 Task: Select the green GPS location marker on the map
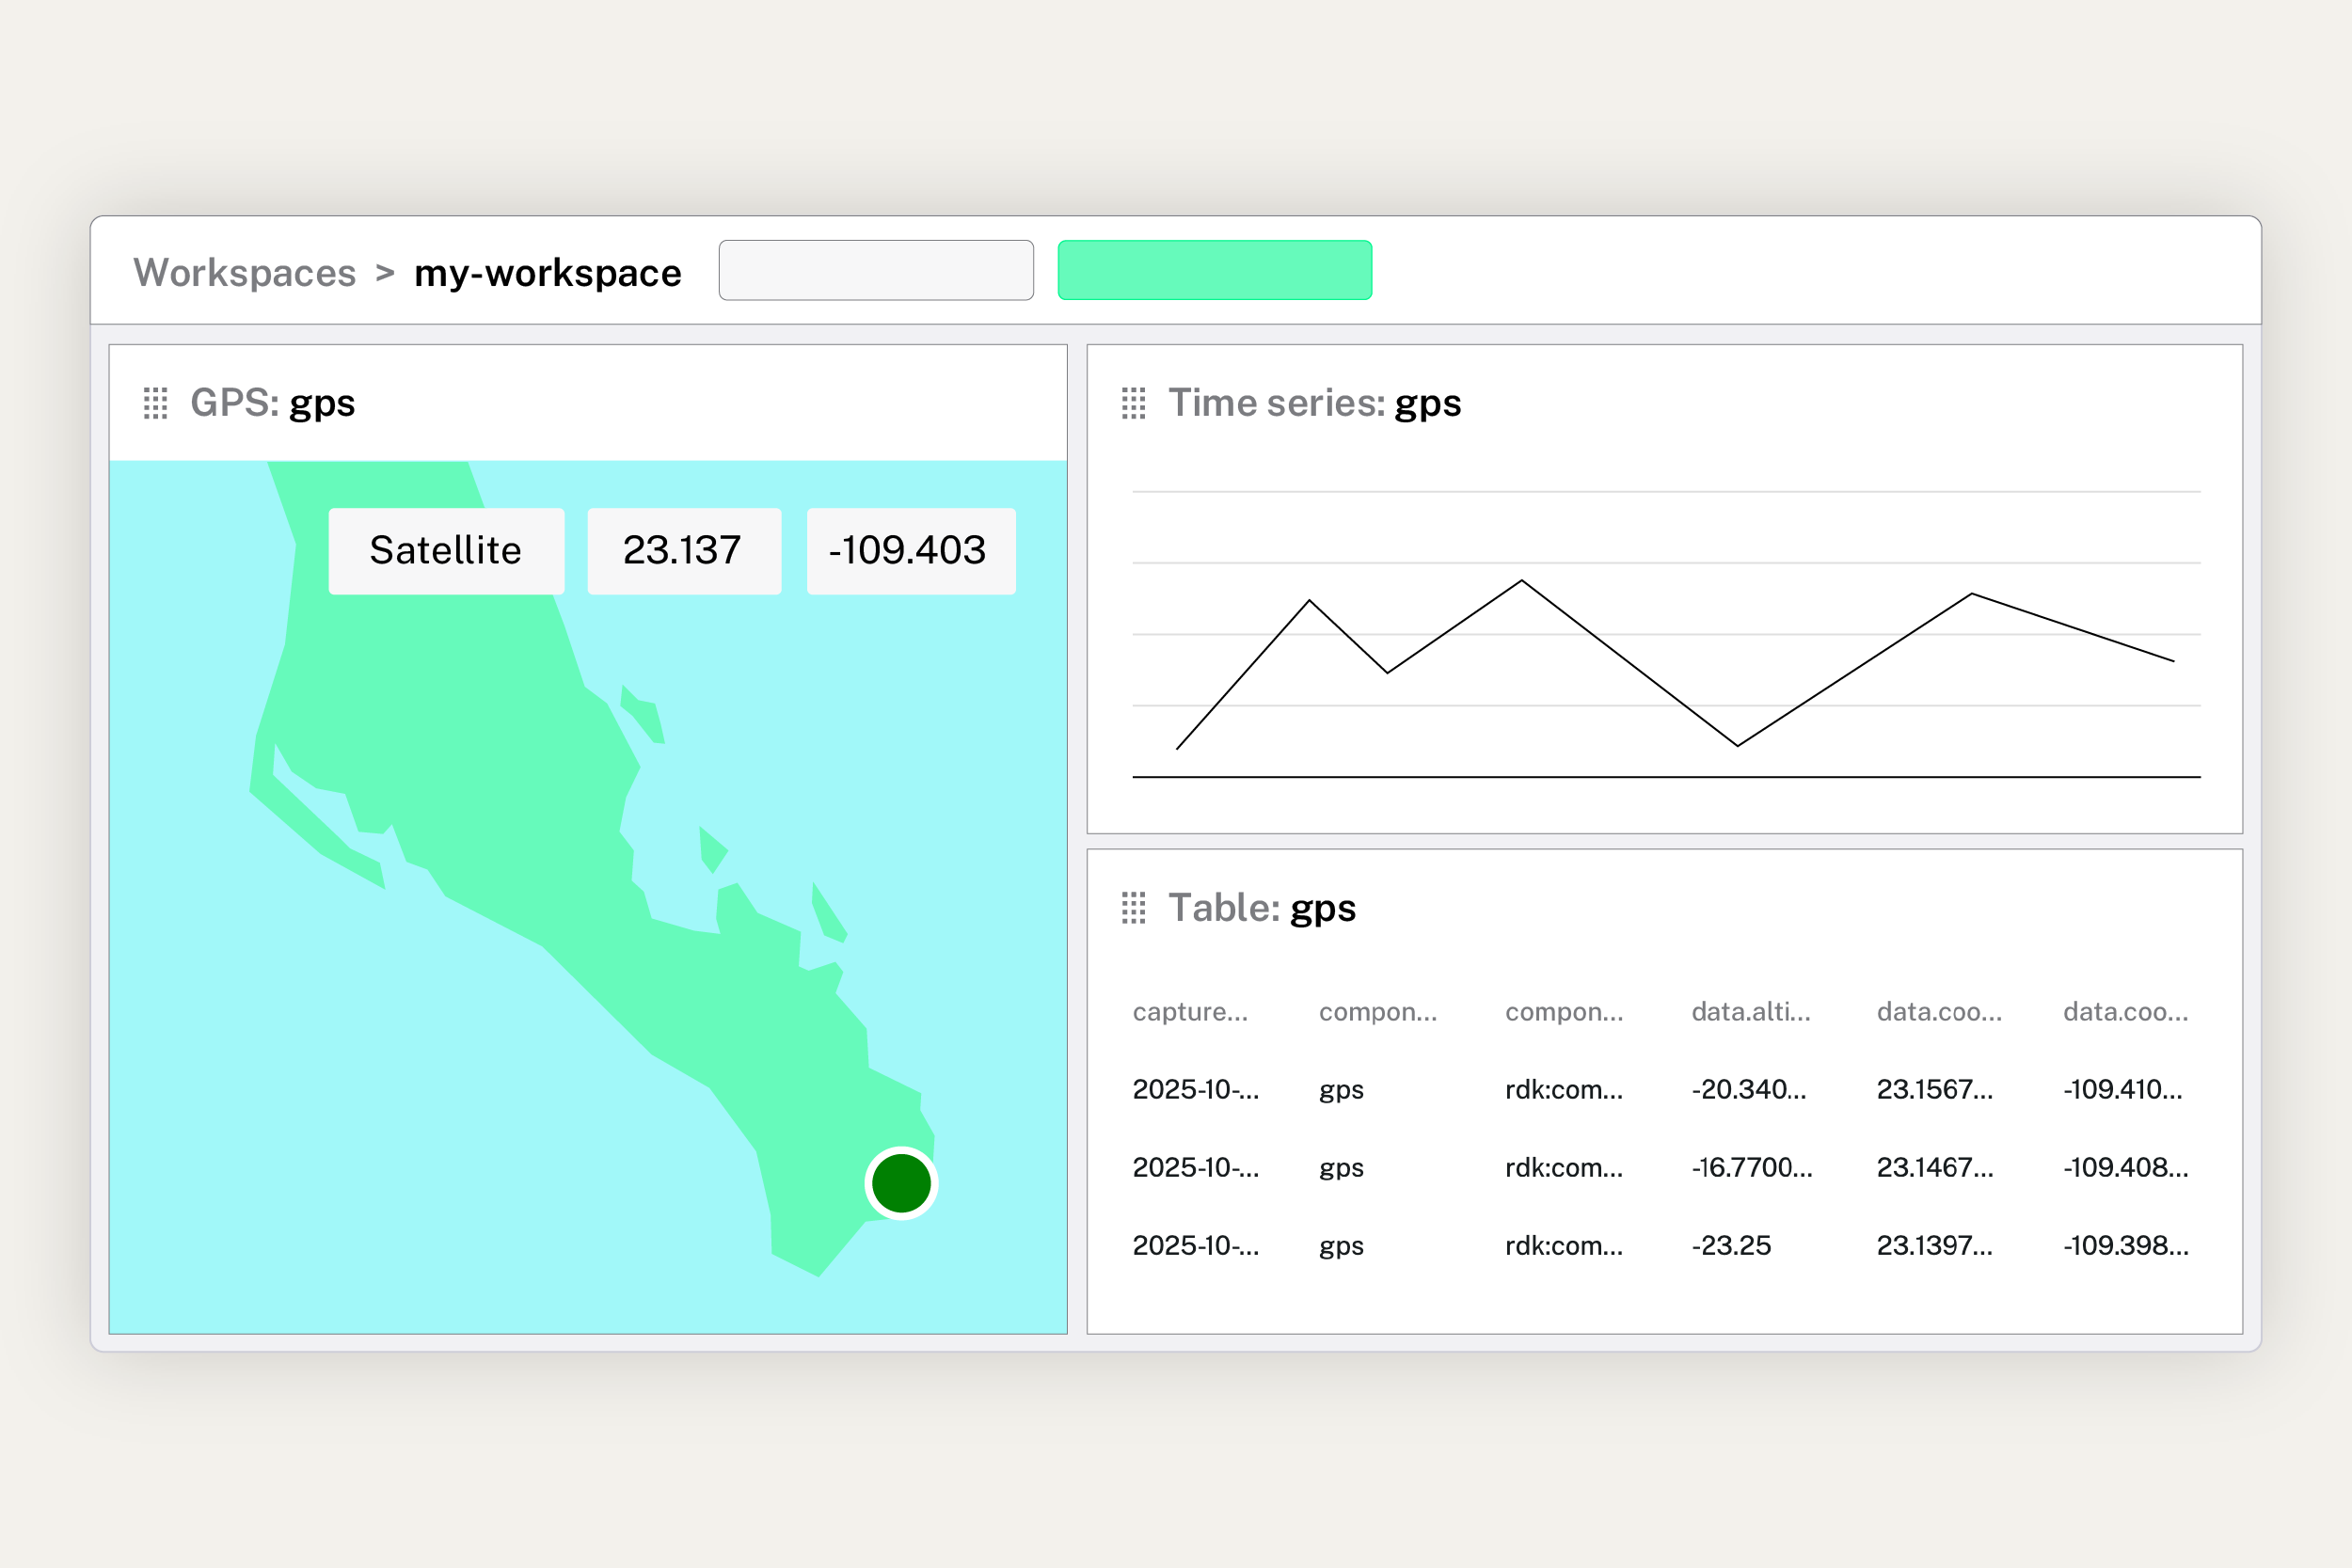(x=899, y=1182)
